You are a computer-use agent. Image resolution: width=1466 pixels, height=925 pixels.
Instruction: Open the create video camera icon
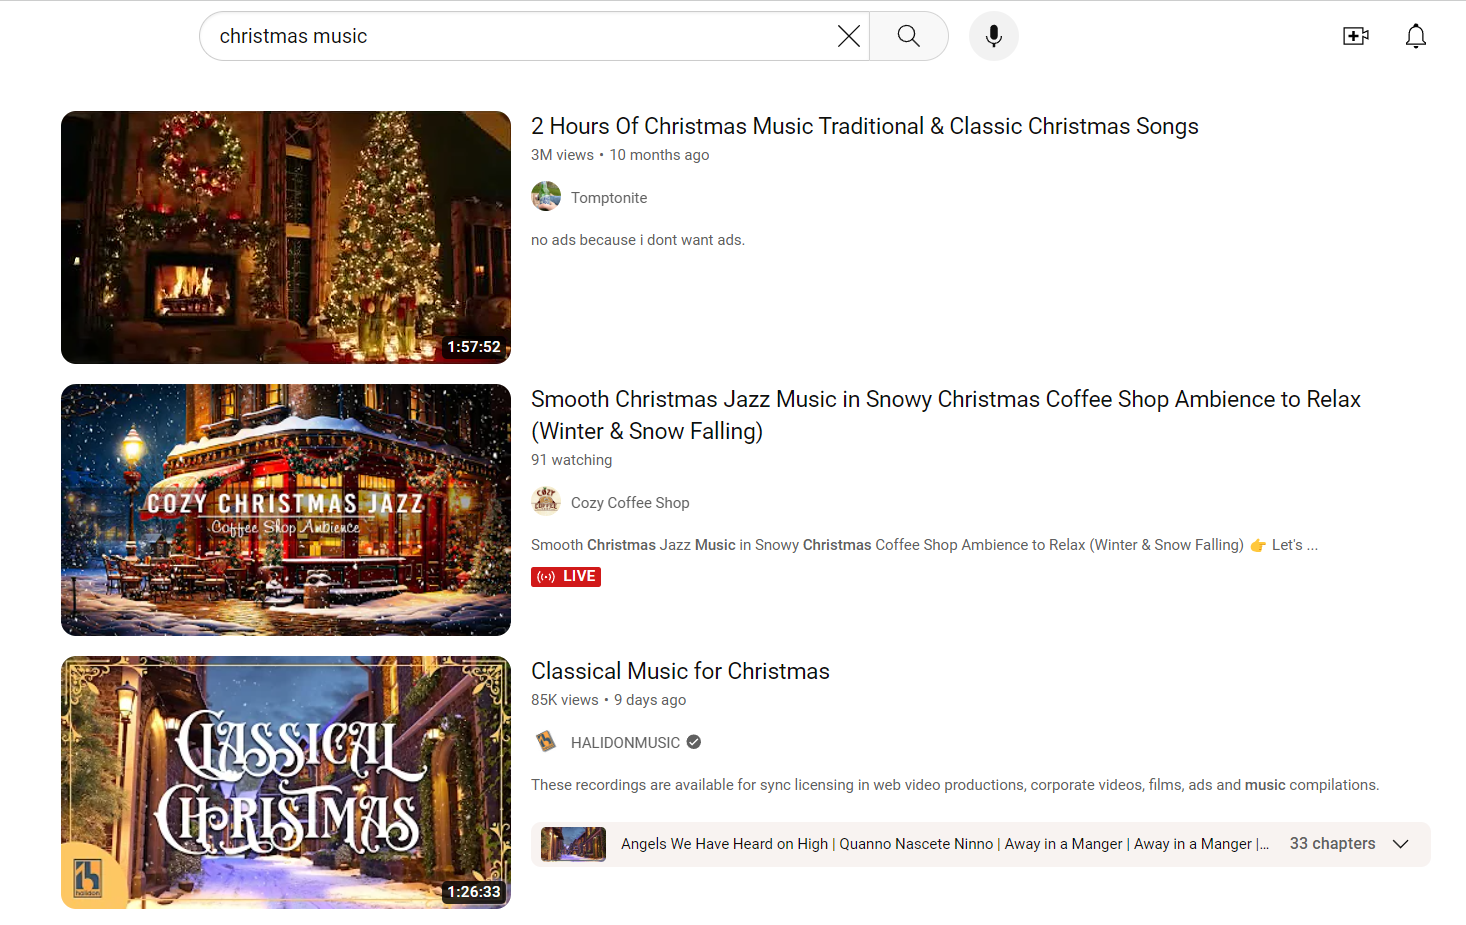click(x=1355, y=36)
